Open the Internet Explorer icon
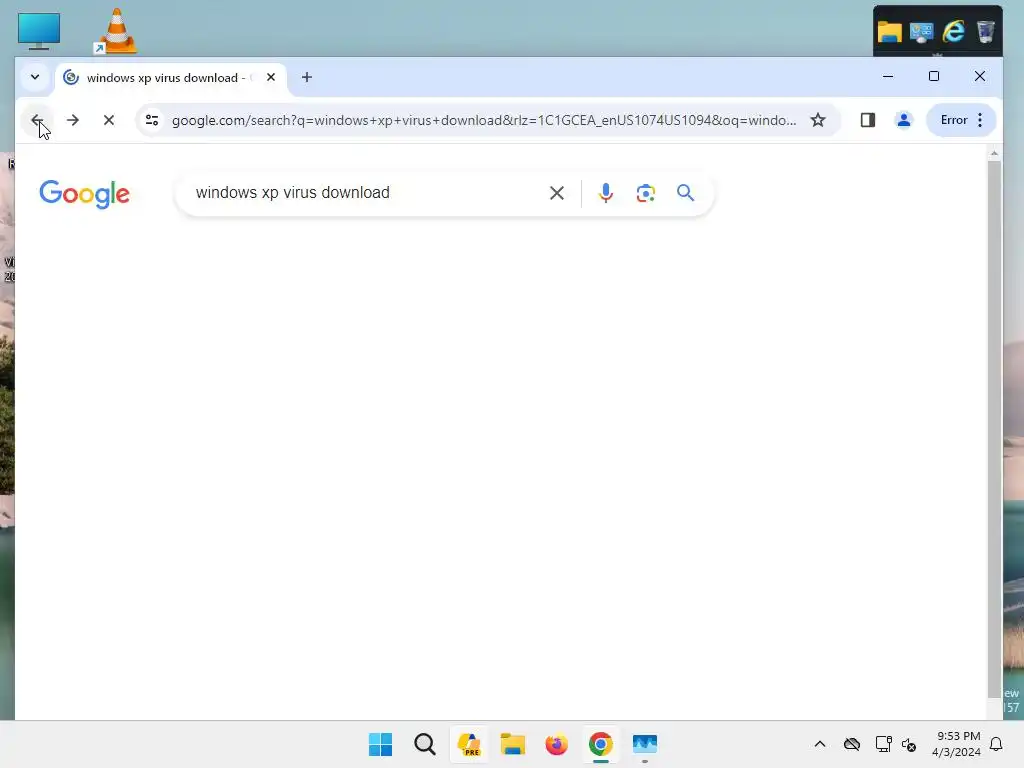Viewport: 1024px width, 768px height. point(953,31)
